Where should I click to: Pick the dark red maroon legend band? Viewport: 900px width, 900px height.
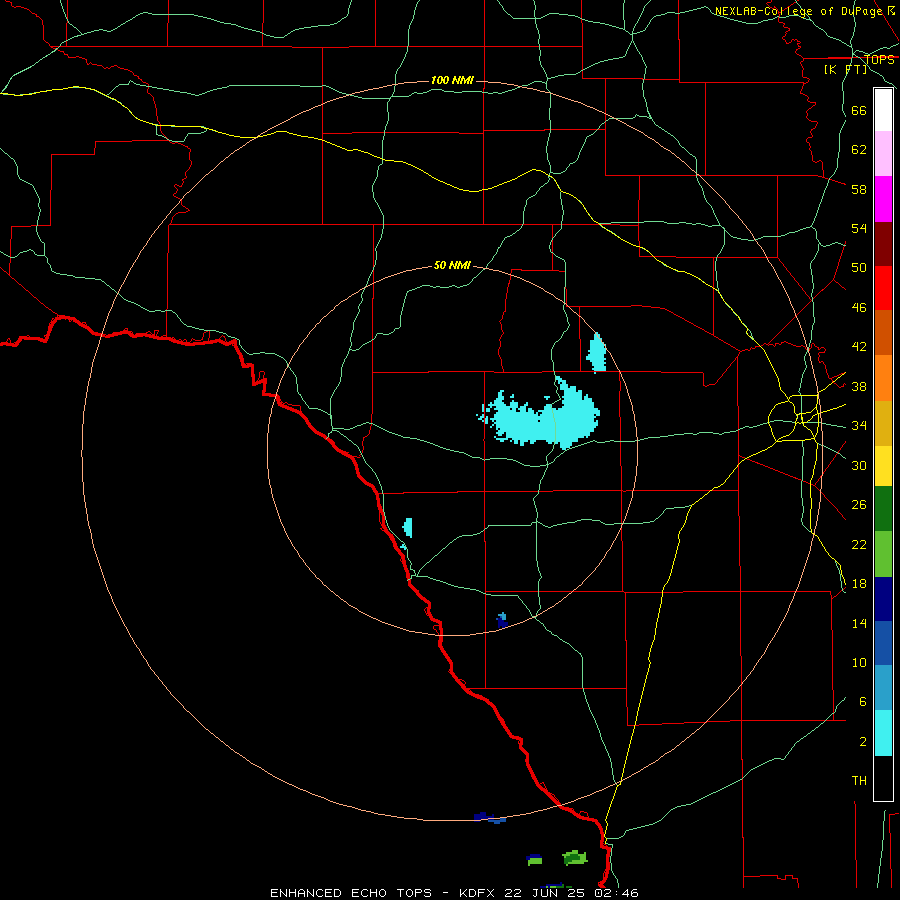pyautogui.click(x=883, y=244)
